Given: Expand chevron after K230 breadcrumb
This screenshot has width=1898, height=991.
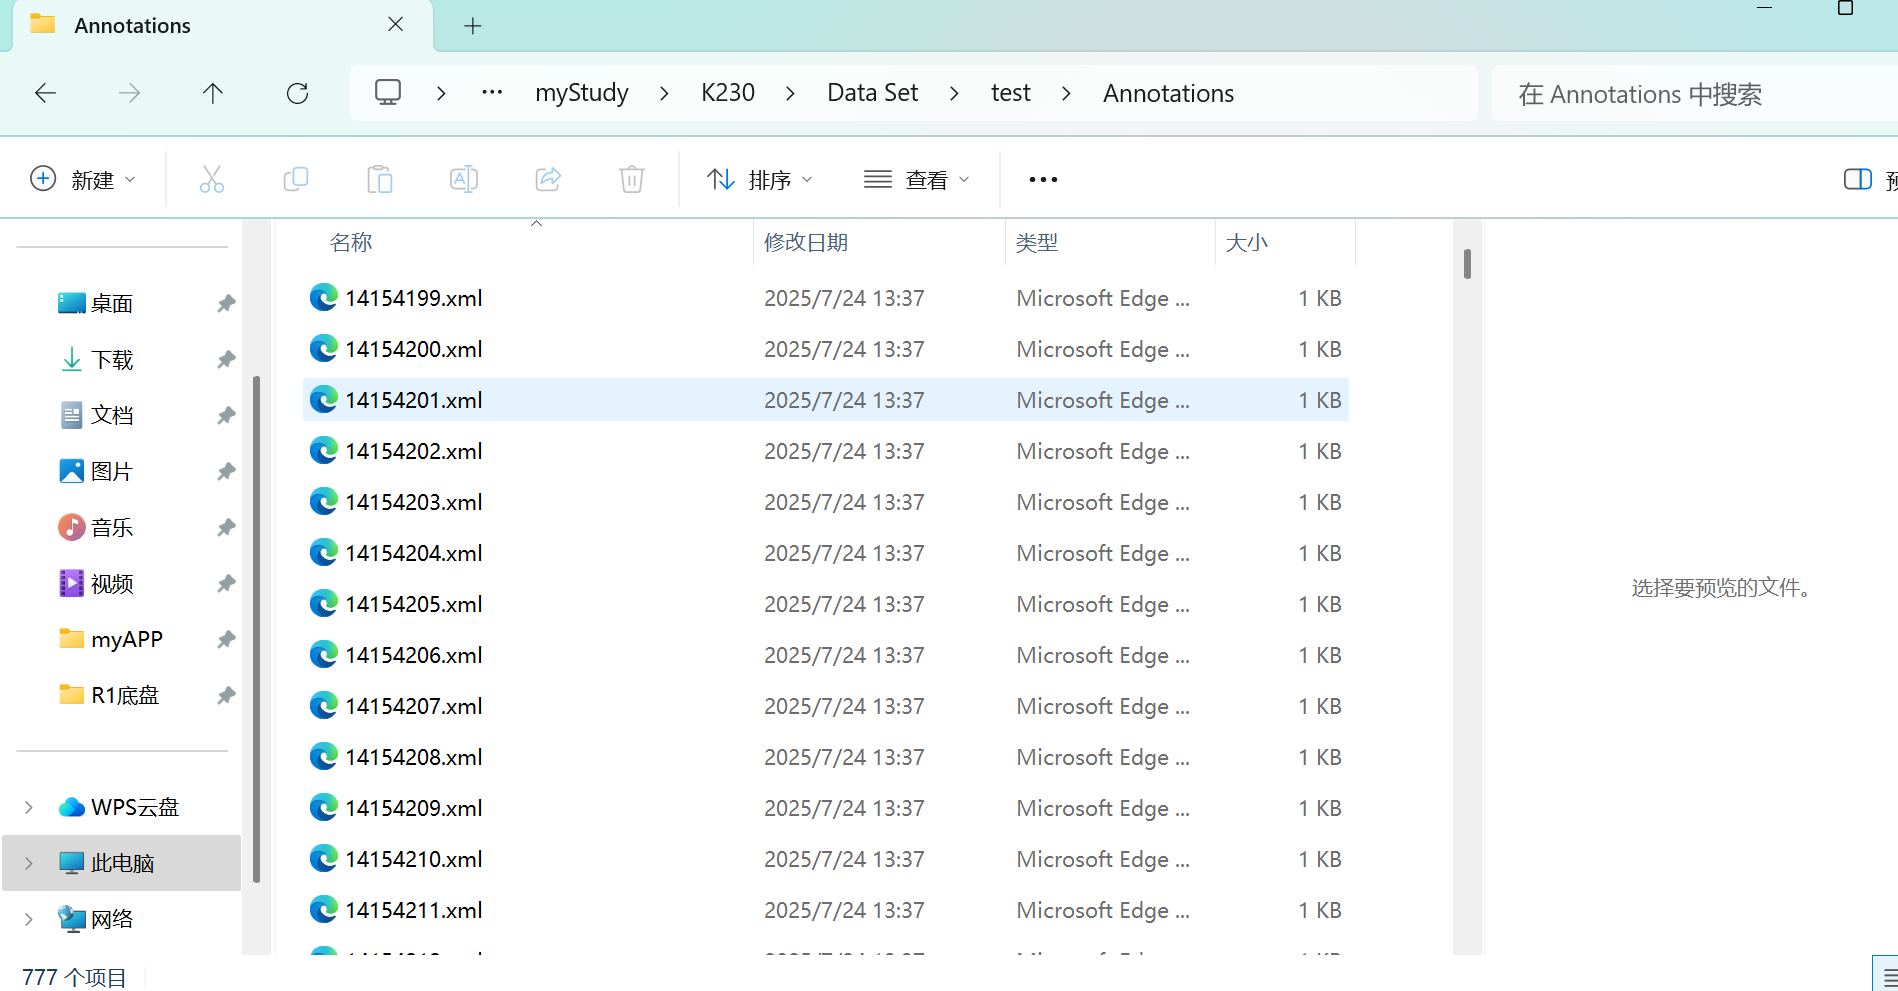Looking at the screenshot, I should (x=790, y=93).
